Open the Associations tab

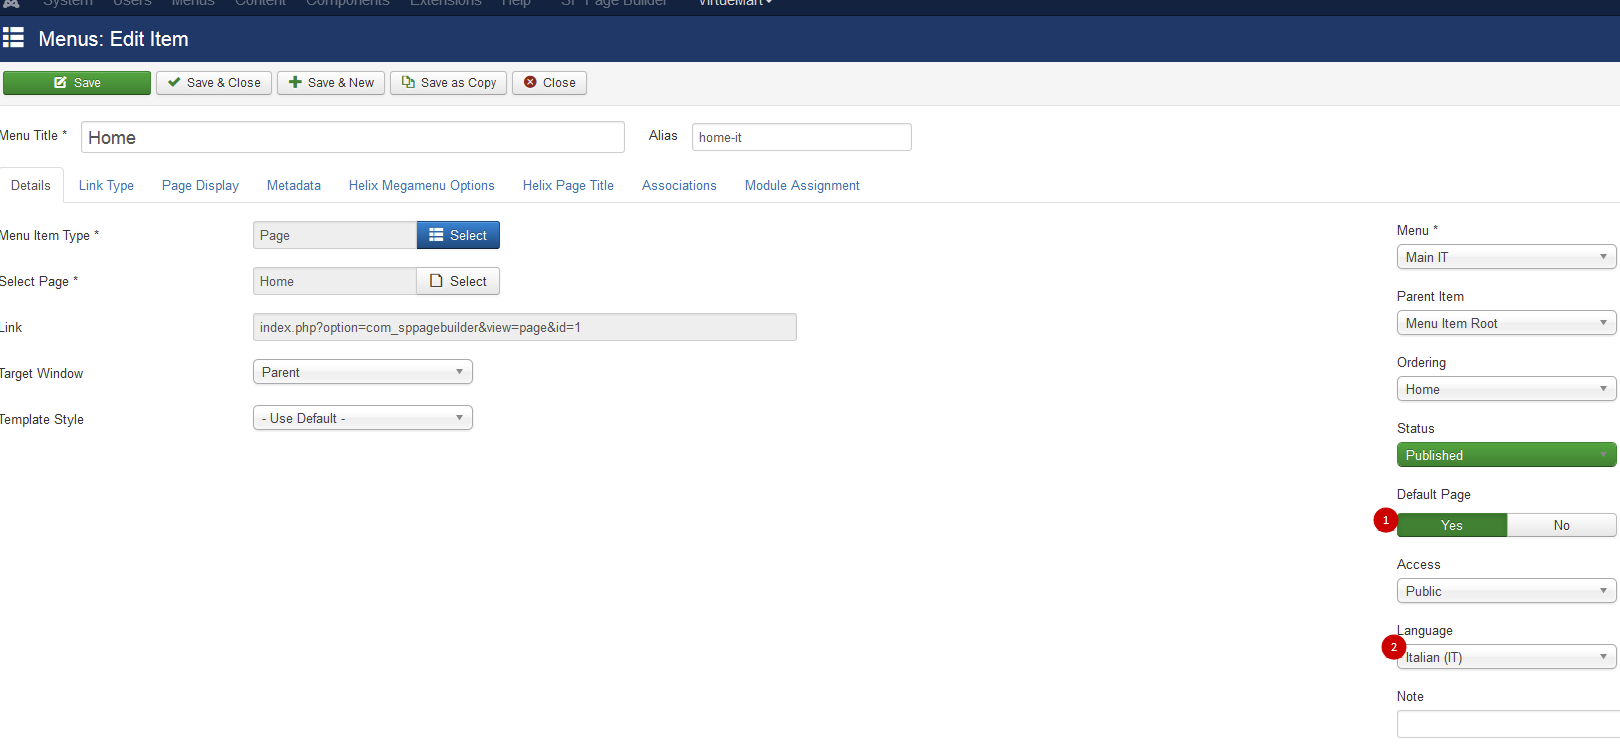click(x=679, y=185)
